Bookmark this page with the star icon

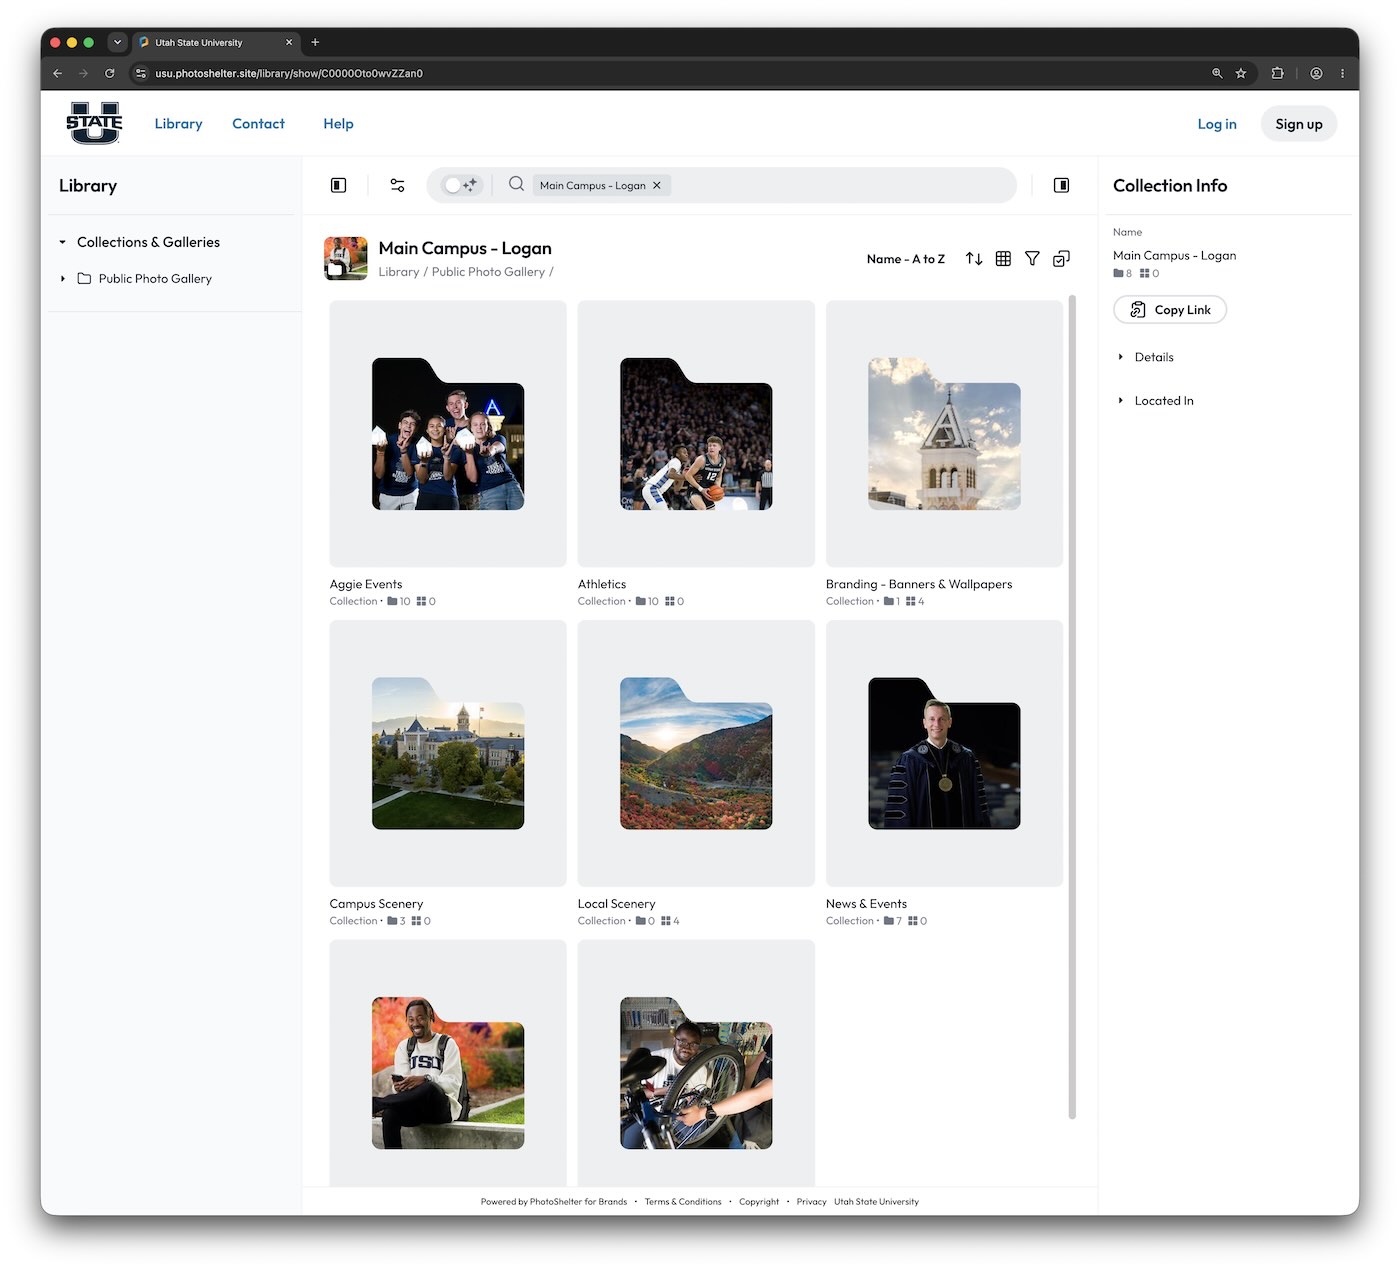coord(1241,73)
